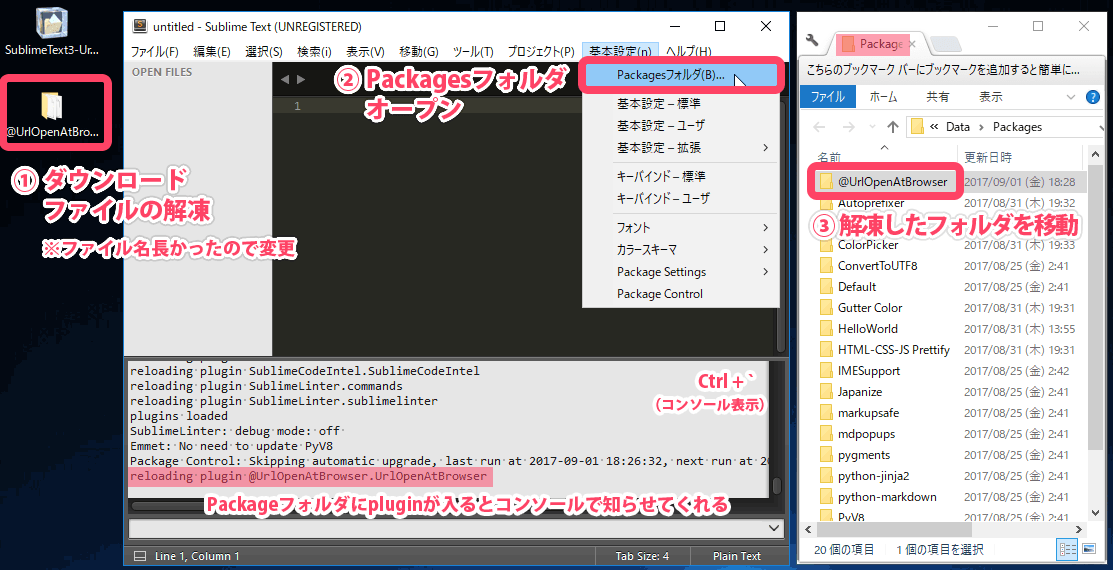This screenshot has width=1113, height=570.
Task: Open the 共有 tab in Explorer ribbon
Action: (x=937, y=97)
